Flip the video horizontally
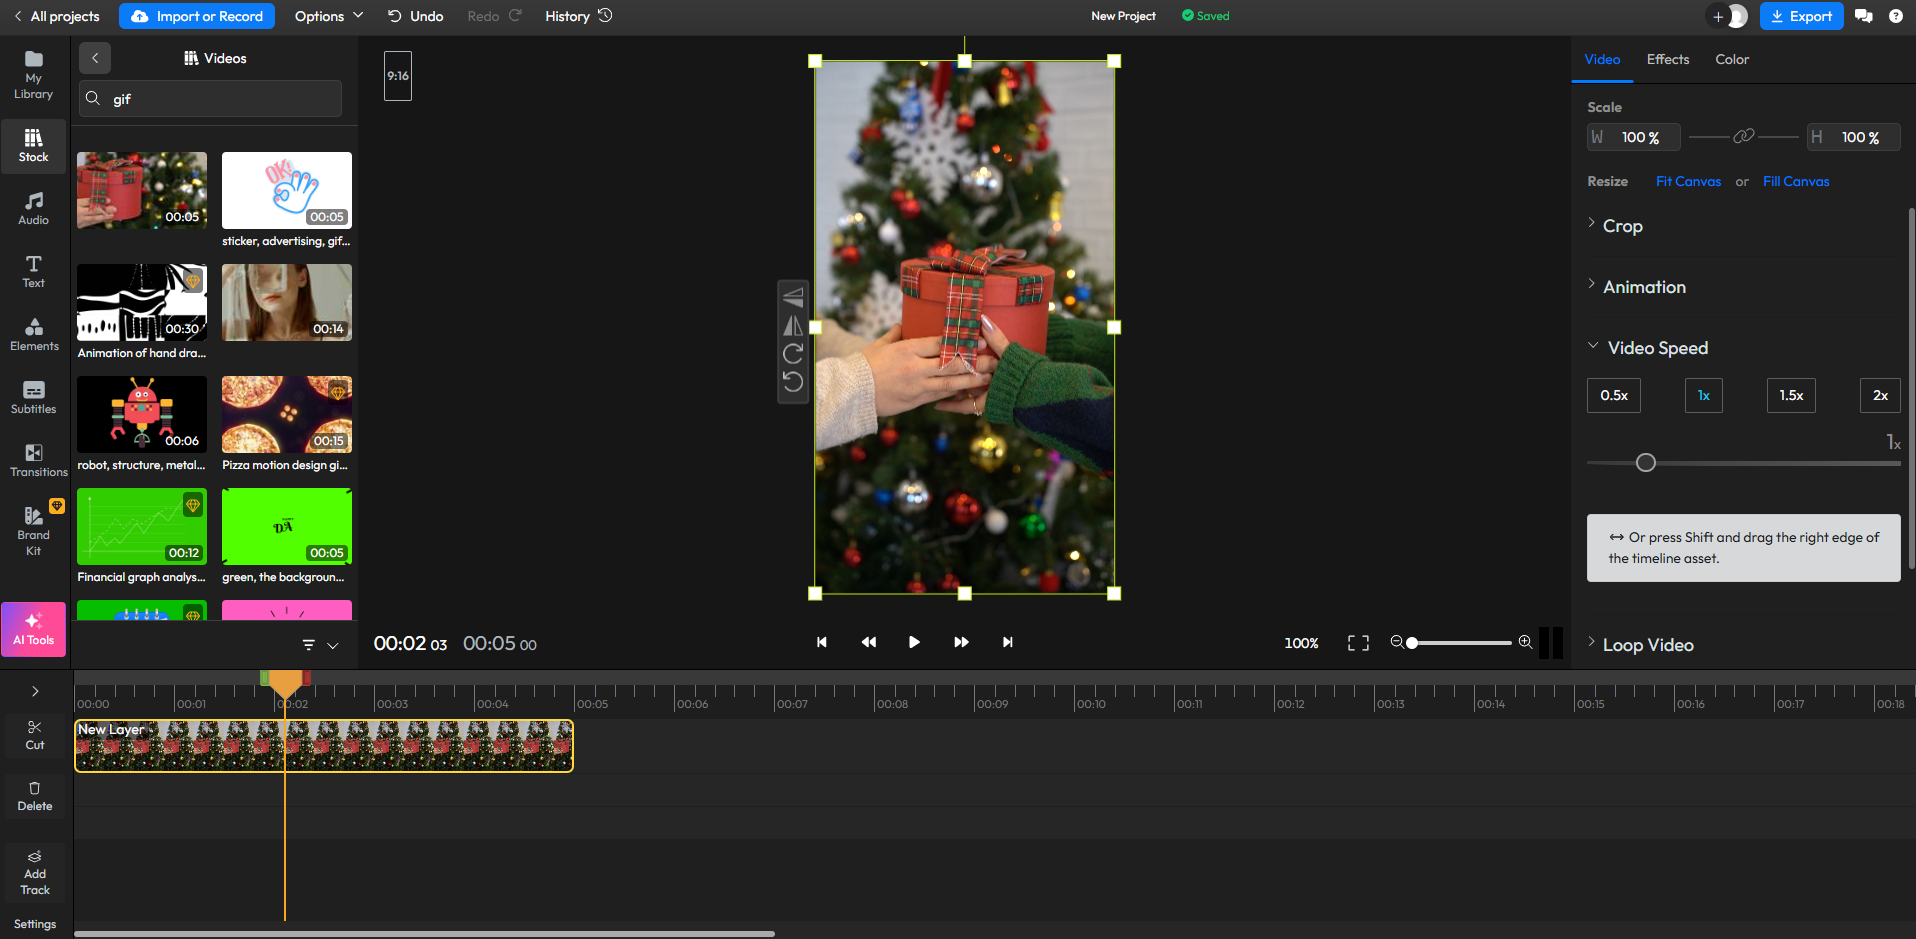Image resolution: width=1916 pixels, height=939 pixels. click(x=793, y=325)
